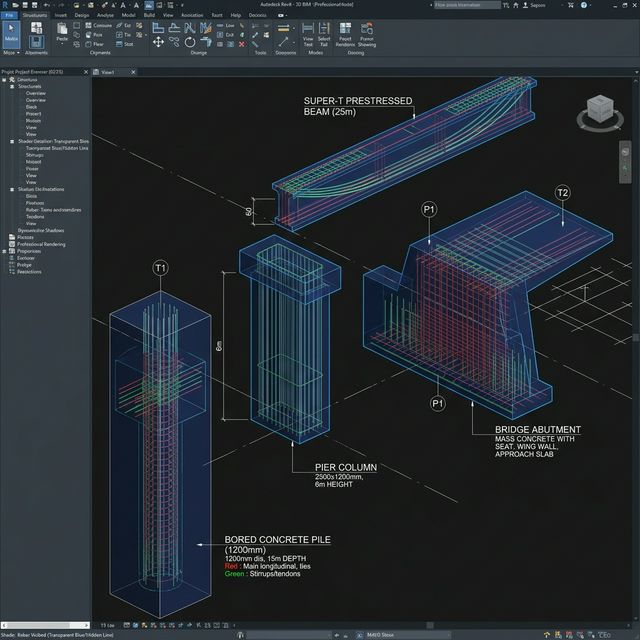Select the Strrups tree item
The image size is (640, 640).
(x=34, y=155)
